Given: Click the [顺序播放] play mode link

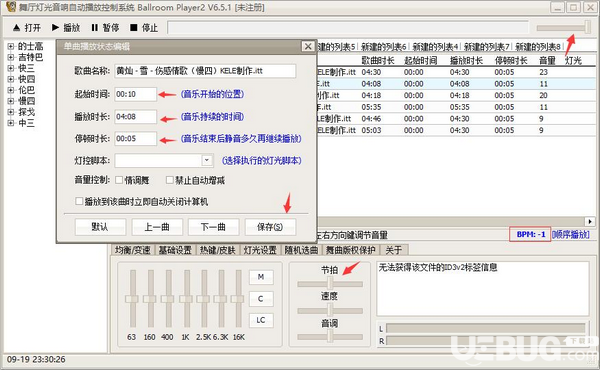Looking at the screenshot, I should 571,235.
